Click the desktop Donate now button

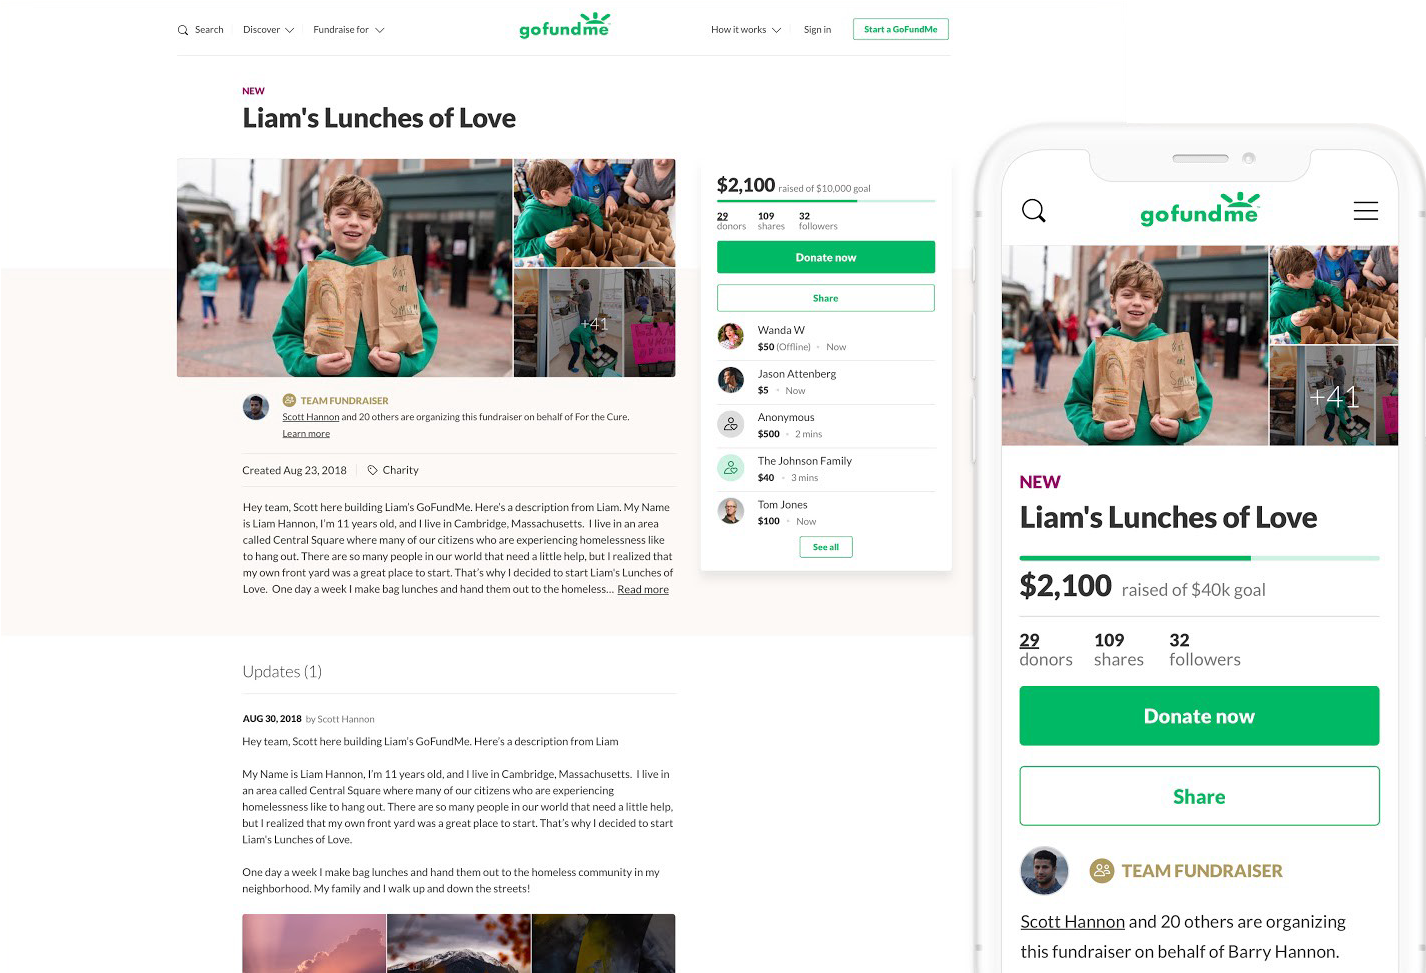[826, 257]
